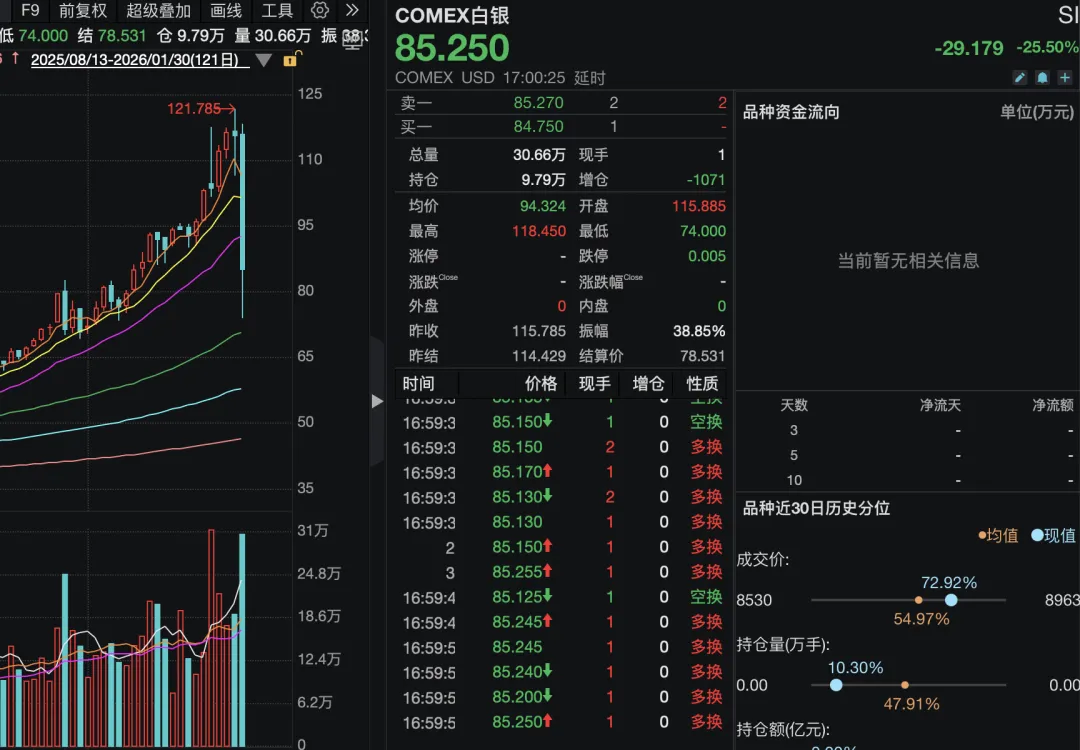1080x750 pixels.
Task: Select the tick row priced 85.200
Action: point(563,697)
